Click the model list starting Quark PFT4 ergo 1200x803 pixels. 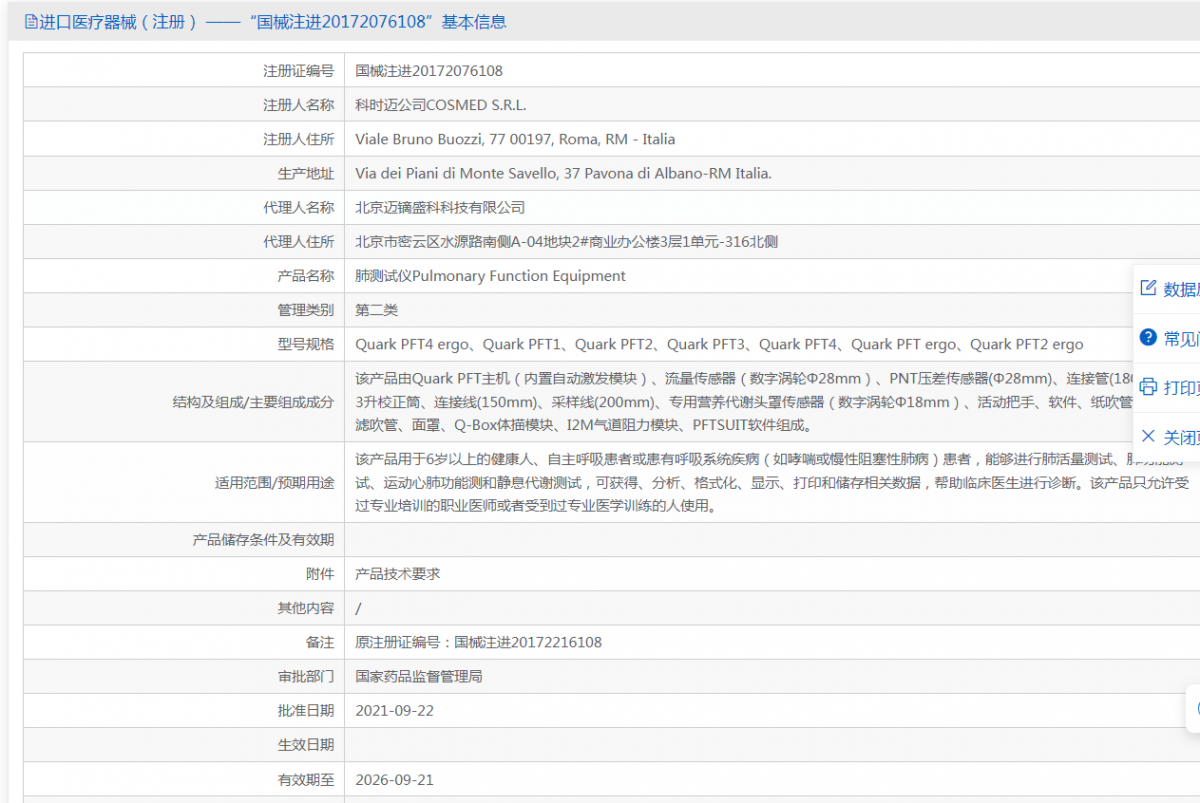(720, 344)
